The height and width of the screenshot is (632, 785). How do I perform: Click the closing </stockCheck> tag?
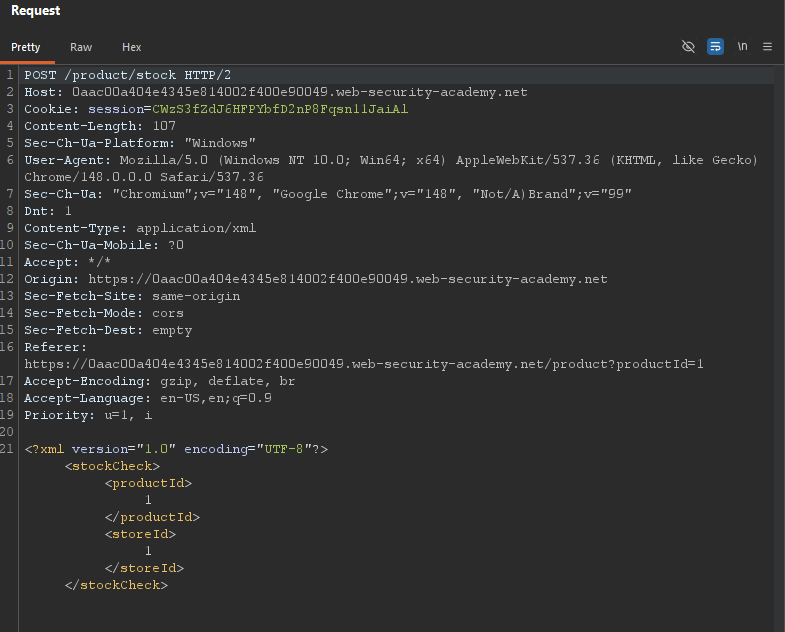116,585
